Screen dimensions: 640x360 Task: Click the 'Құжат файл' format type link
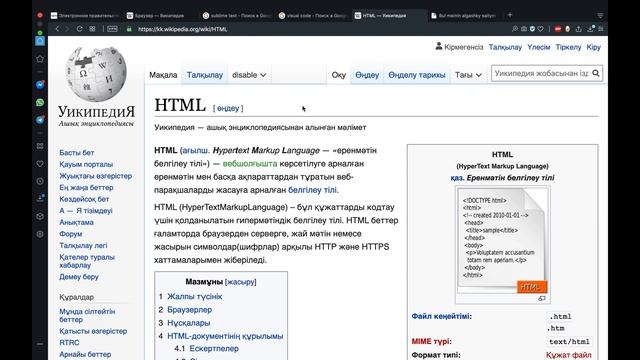click(569, 355)
